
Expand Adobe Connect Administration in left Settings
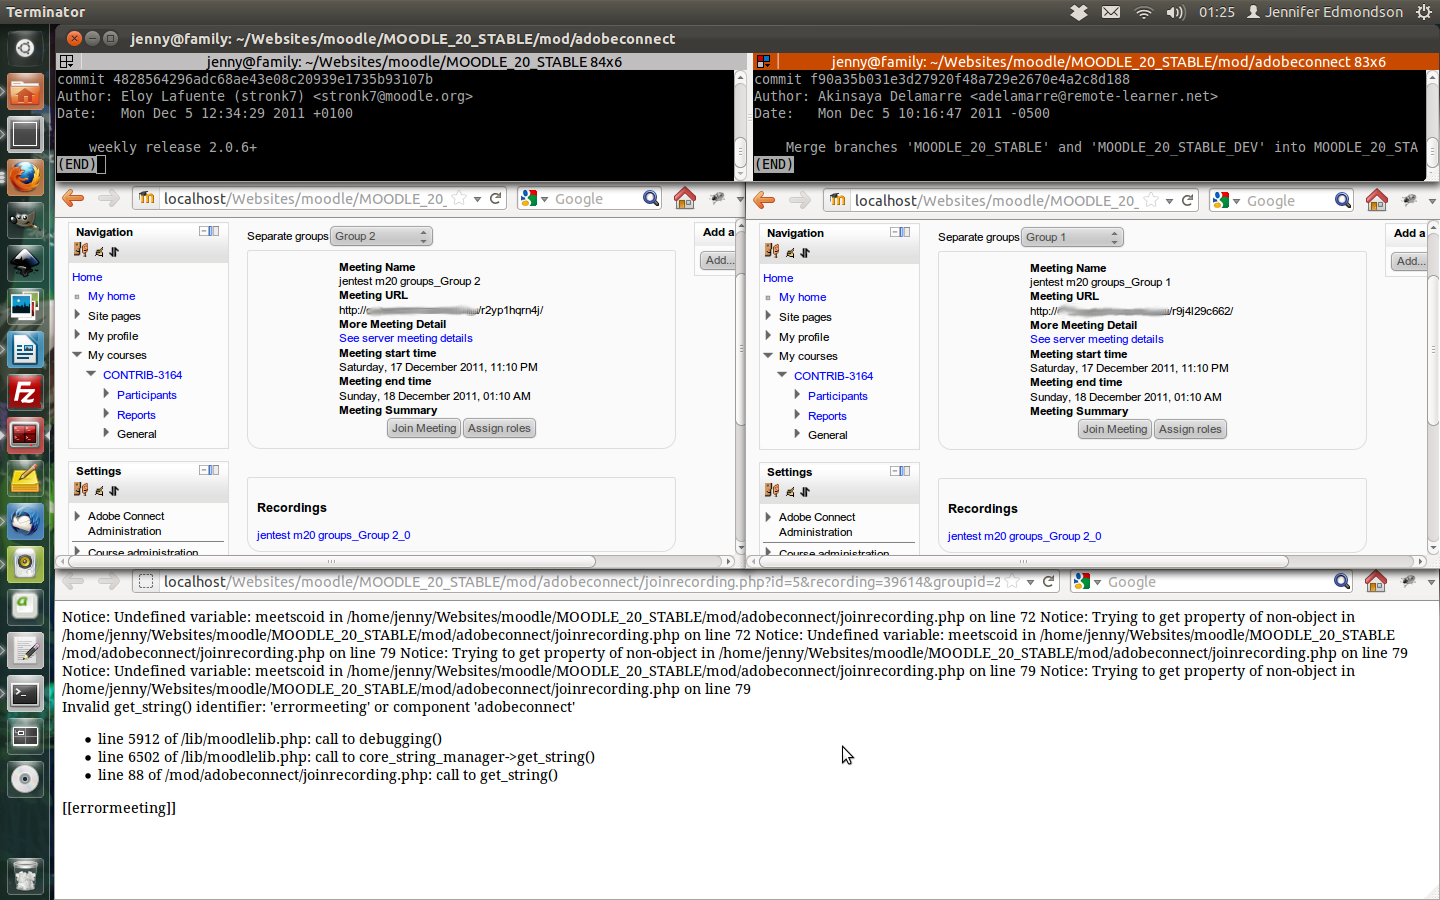tap(77, 516)
